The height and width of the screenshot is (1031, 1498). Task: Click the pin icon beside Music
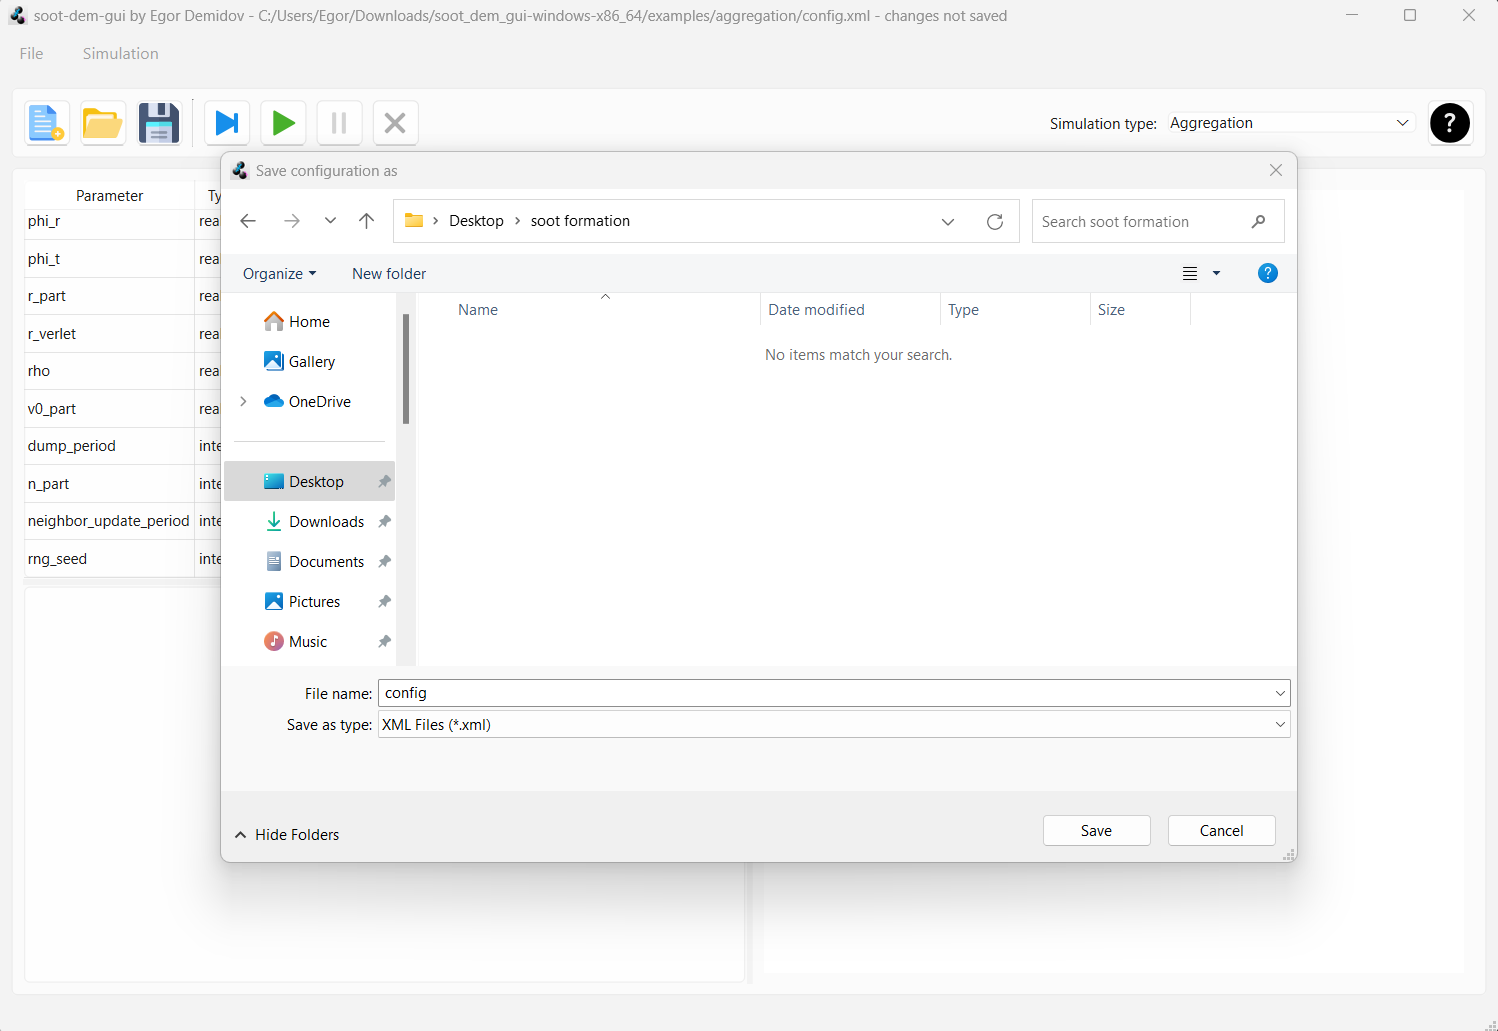[384, 642]
